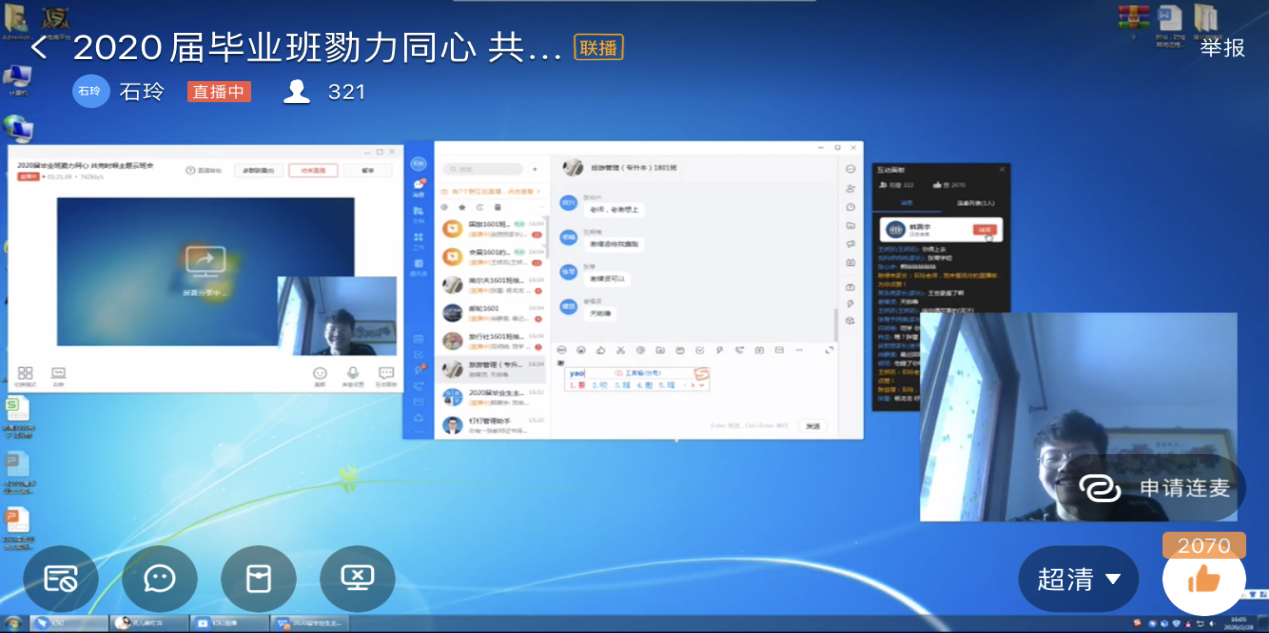Expand the 超清 quality dropdown
Image resolution: width=1269 pixels, height=633 pixels.
coord(1078,579)
